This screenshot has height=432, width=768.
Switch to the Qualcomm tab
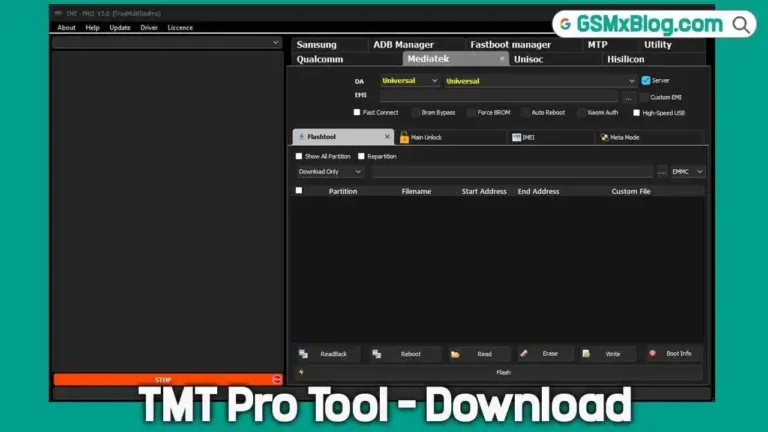(346, 59)
